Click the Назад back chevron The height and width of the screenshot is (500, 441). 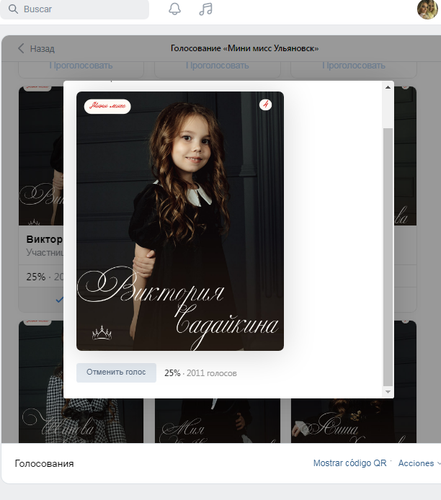pyautogui.click(x=21, y=48)
